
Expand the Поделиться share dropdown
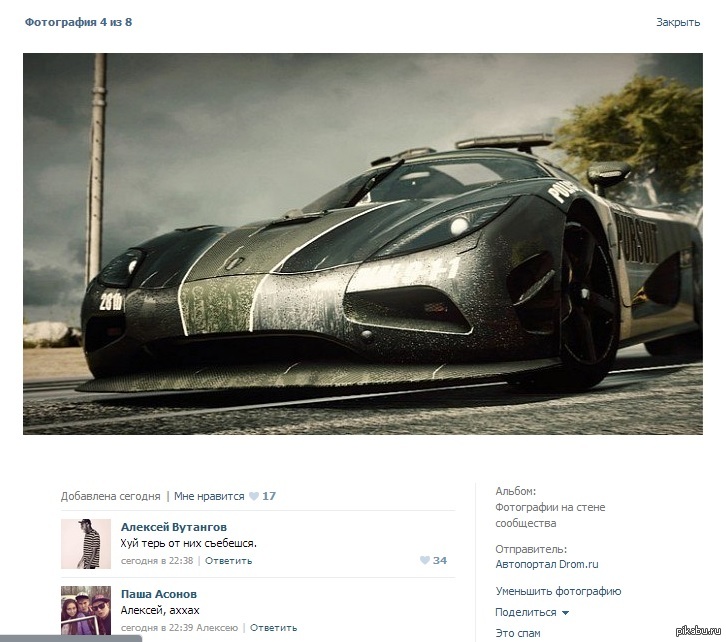[x=531, y=612]
